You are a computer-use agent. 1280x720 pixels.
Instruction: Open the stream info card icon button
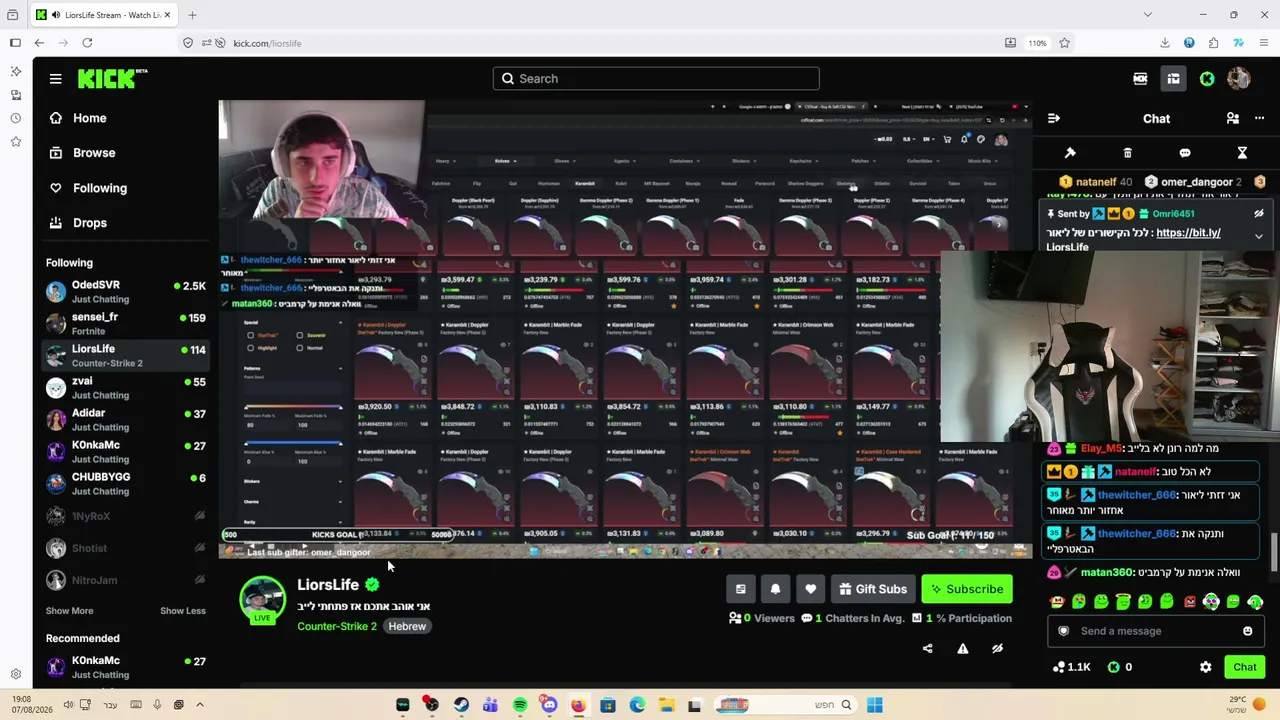741,589
